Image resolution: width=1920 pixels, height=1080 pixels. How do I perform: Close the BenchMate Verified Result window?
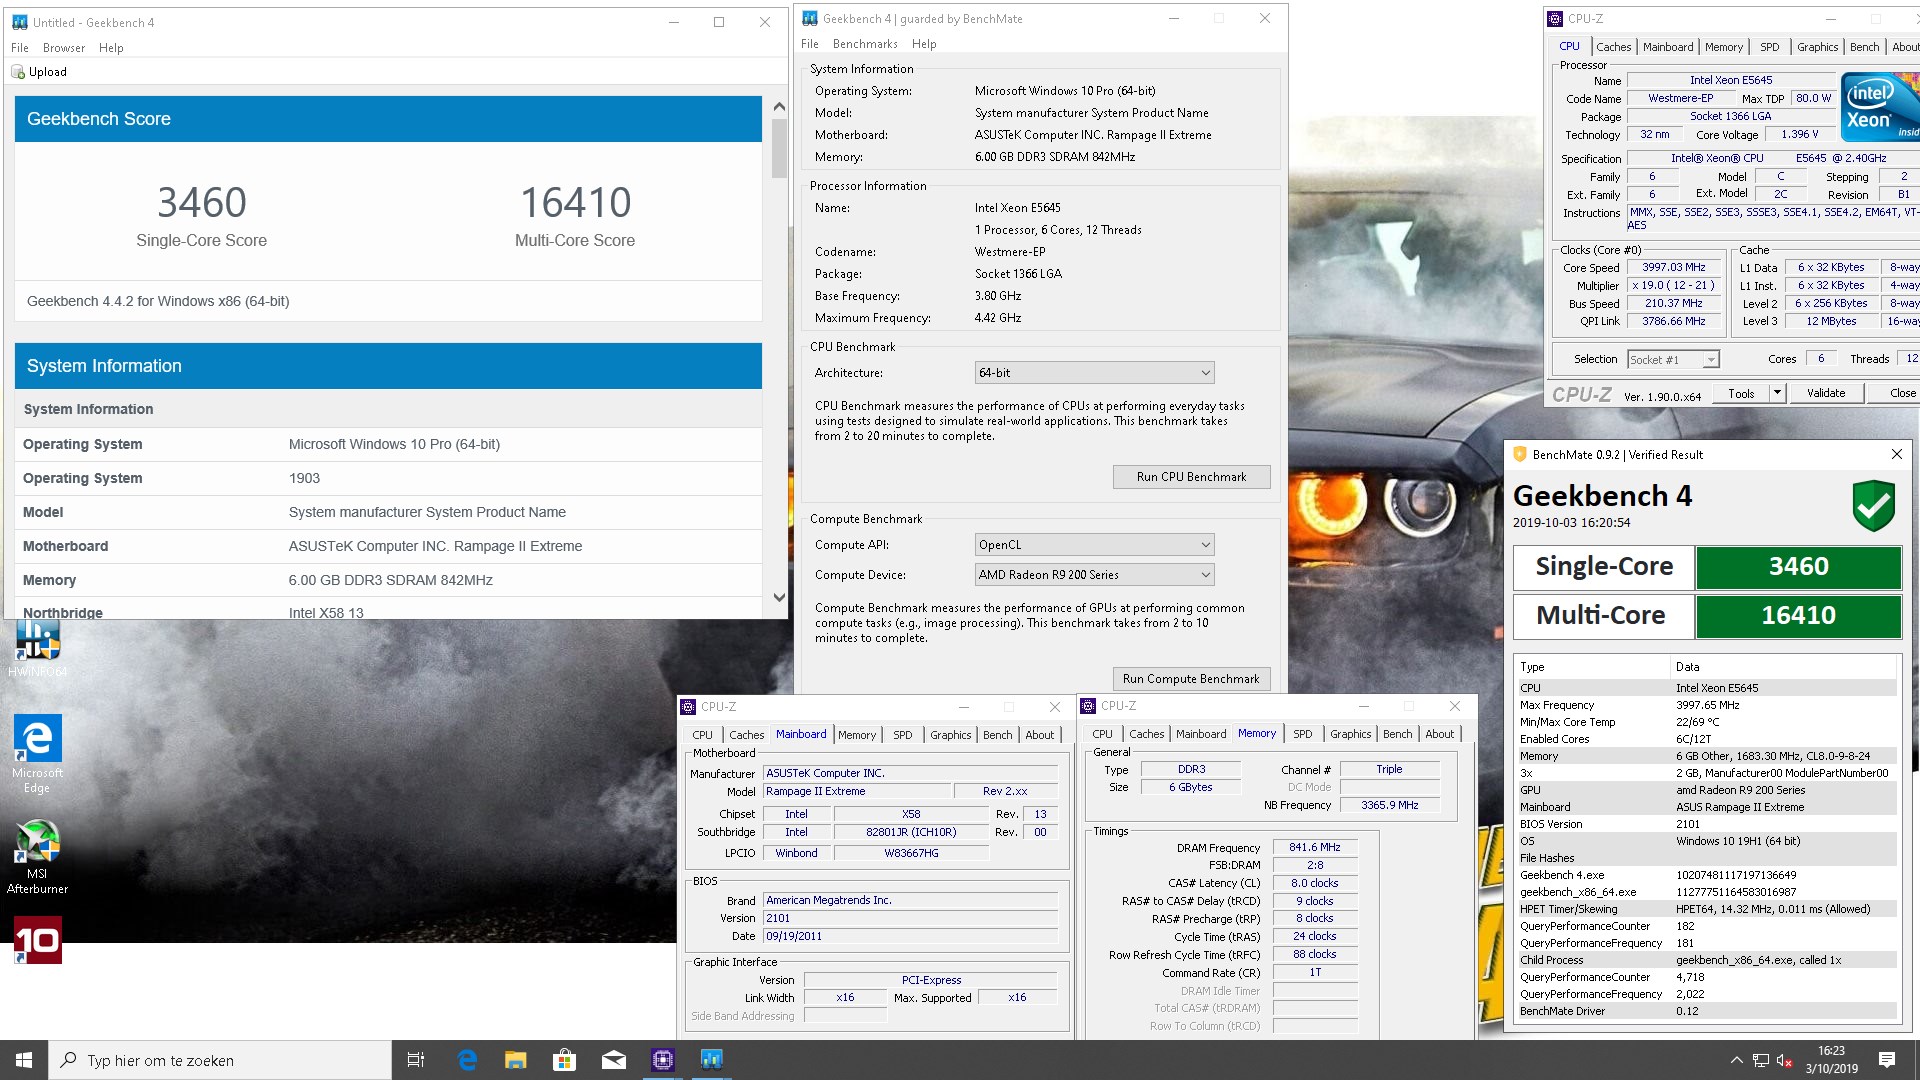(1896, 454)
